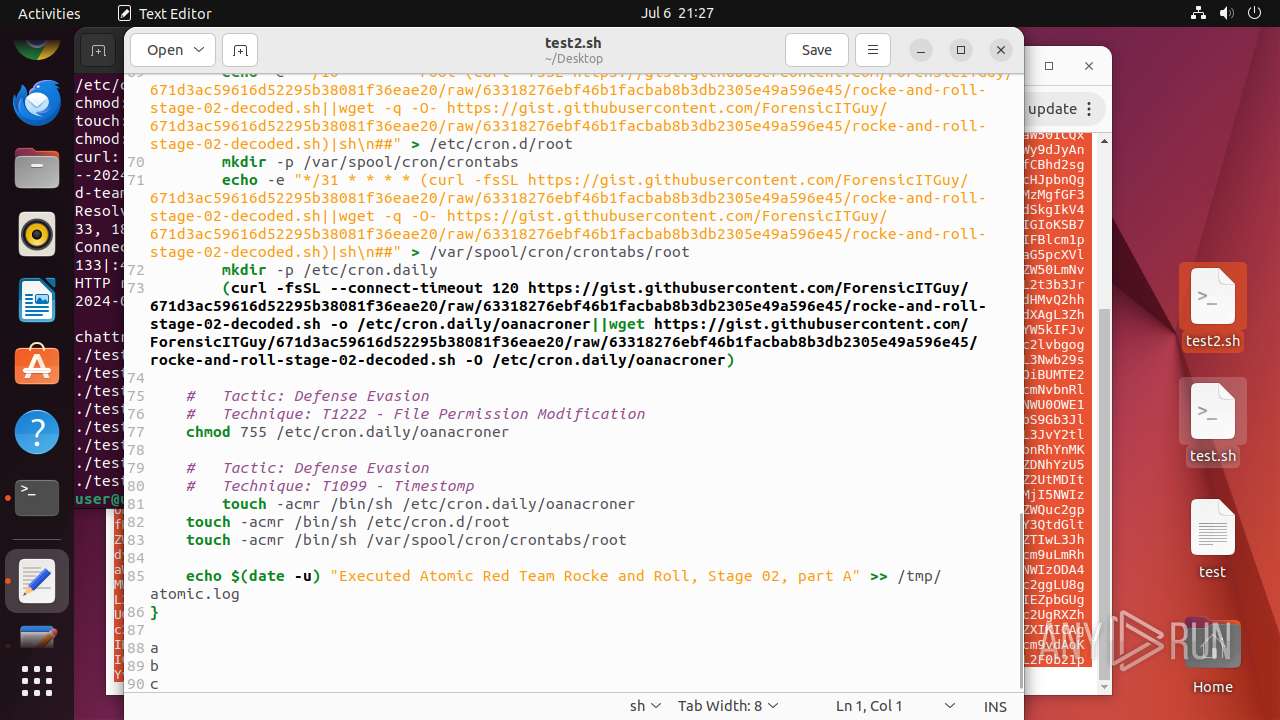Minimize the Text Editor window

(x=921, y=50)
